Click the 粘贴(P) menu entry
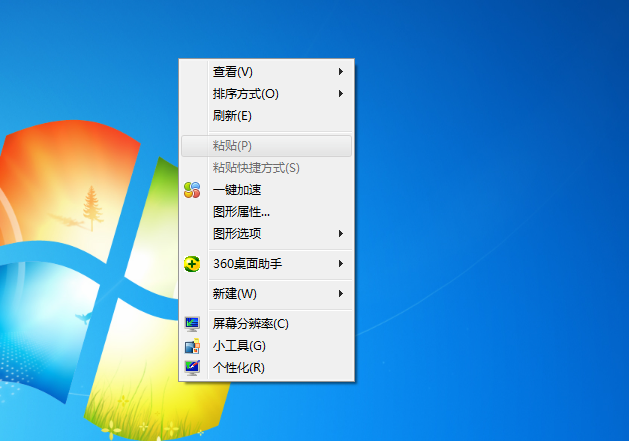Image resolution: width=629 pixels, height=441 pixels. (x=266, y=146)
